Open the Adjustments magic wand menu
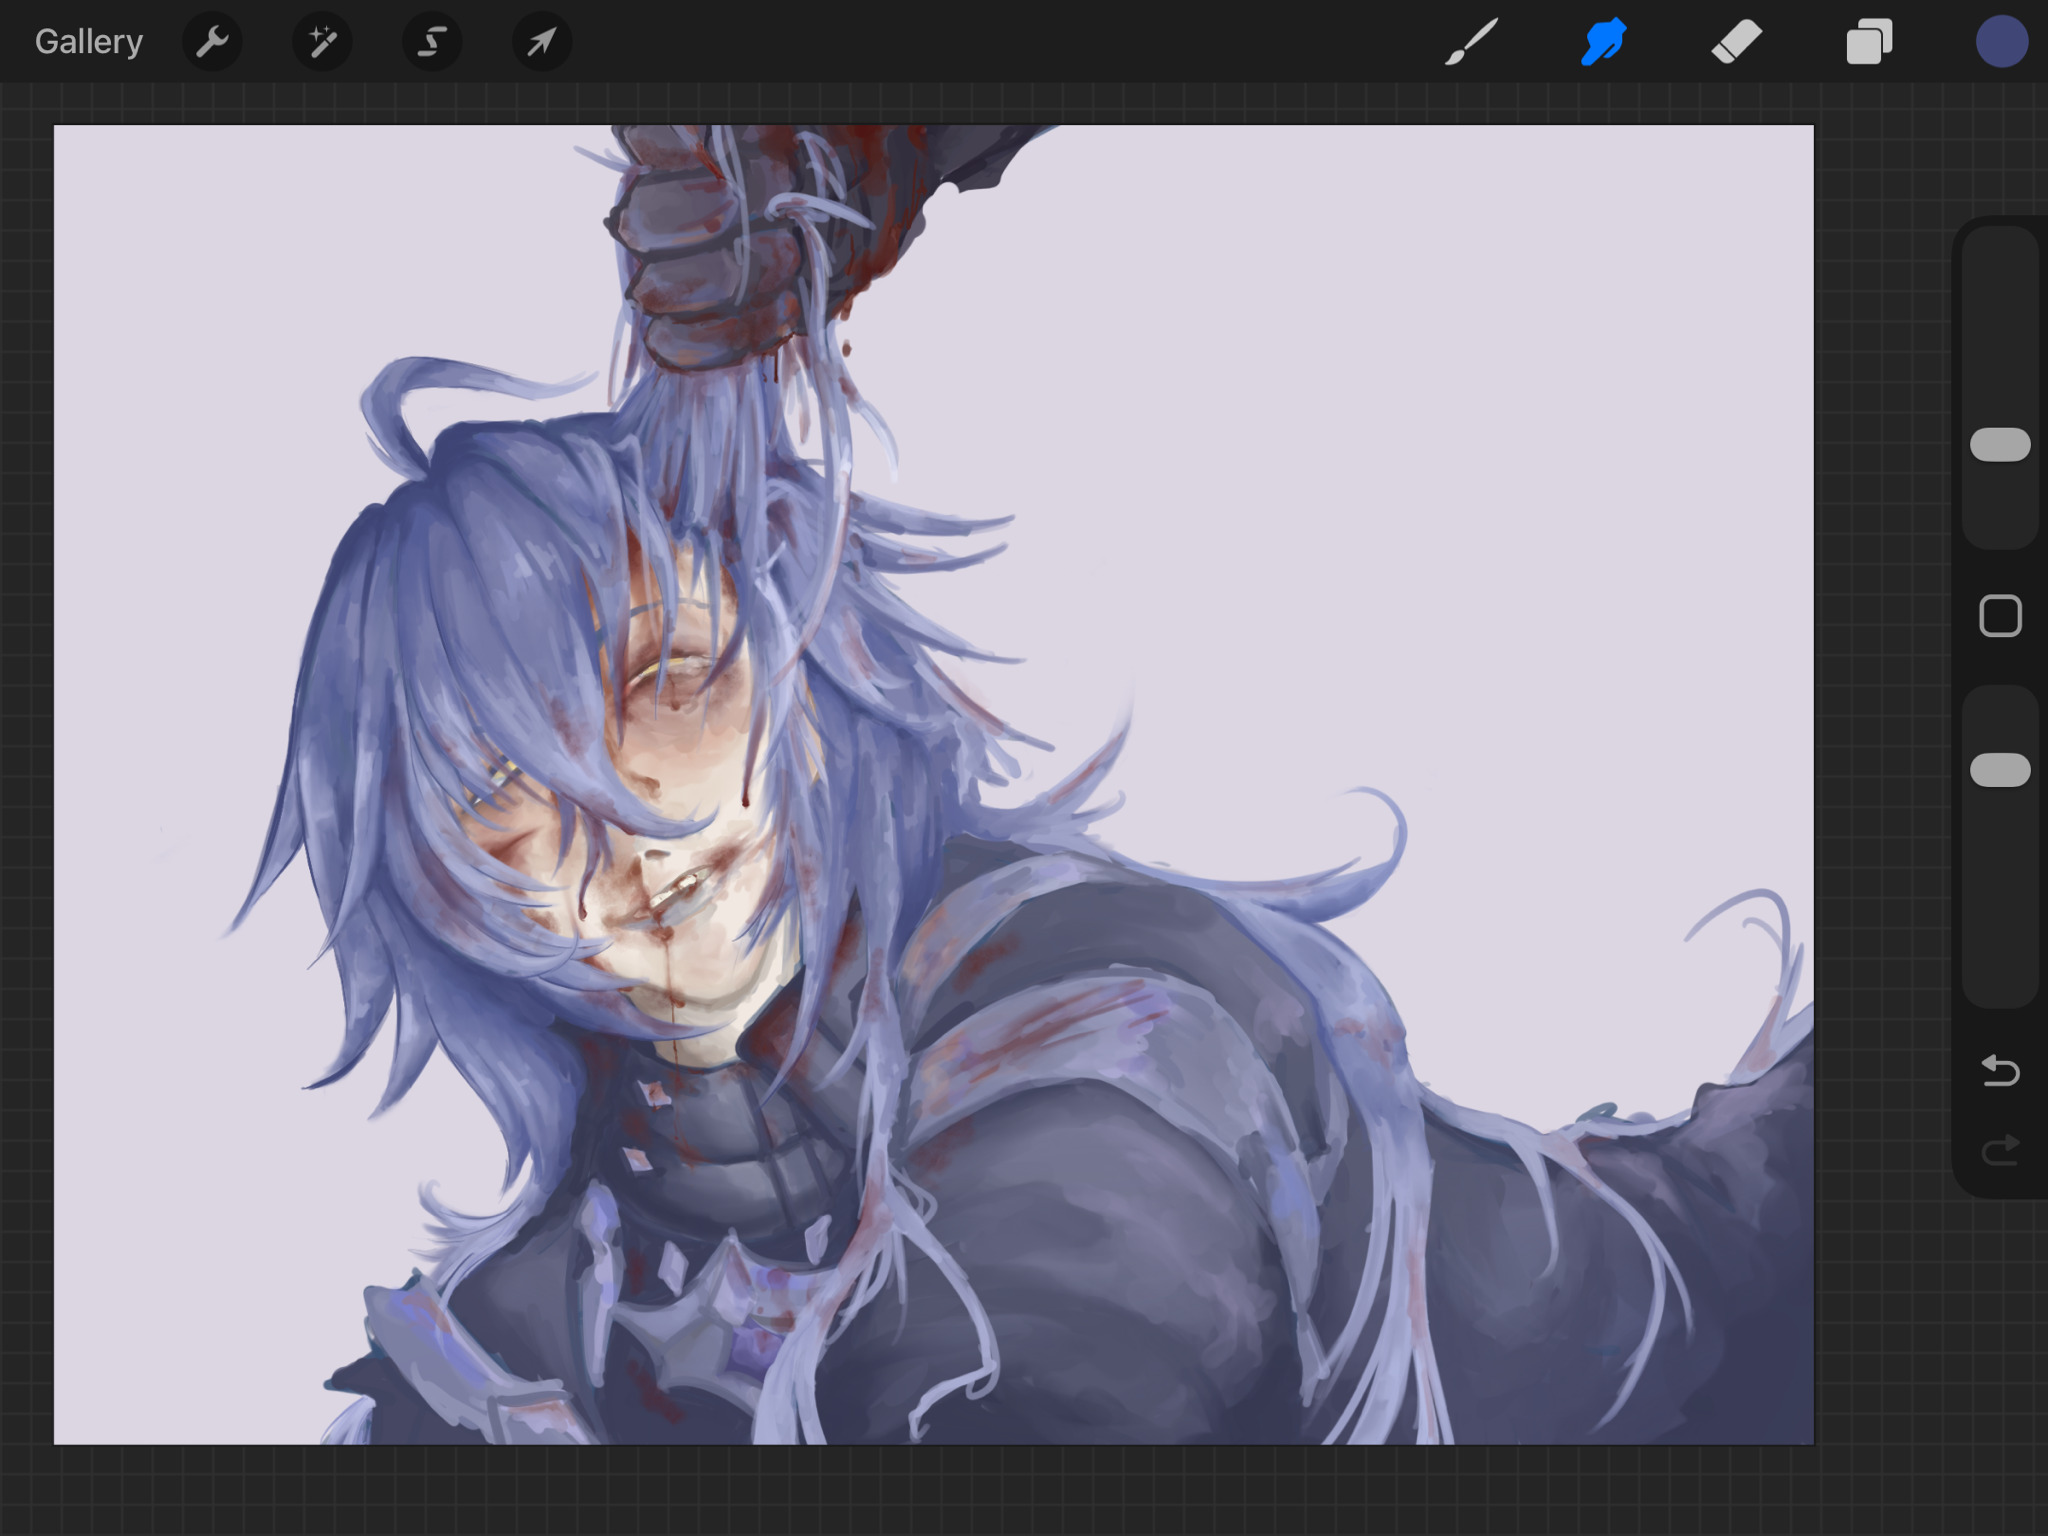2048x1536 pixels. click(x=322, y=42)
